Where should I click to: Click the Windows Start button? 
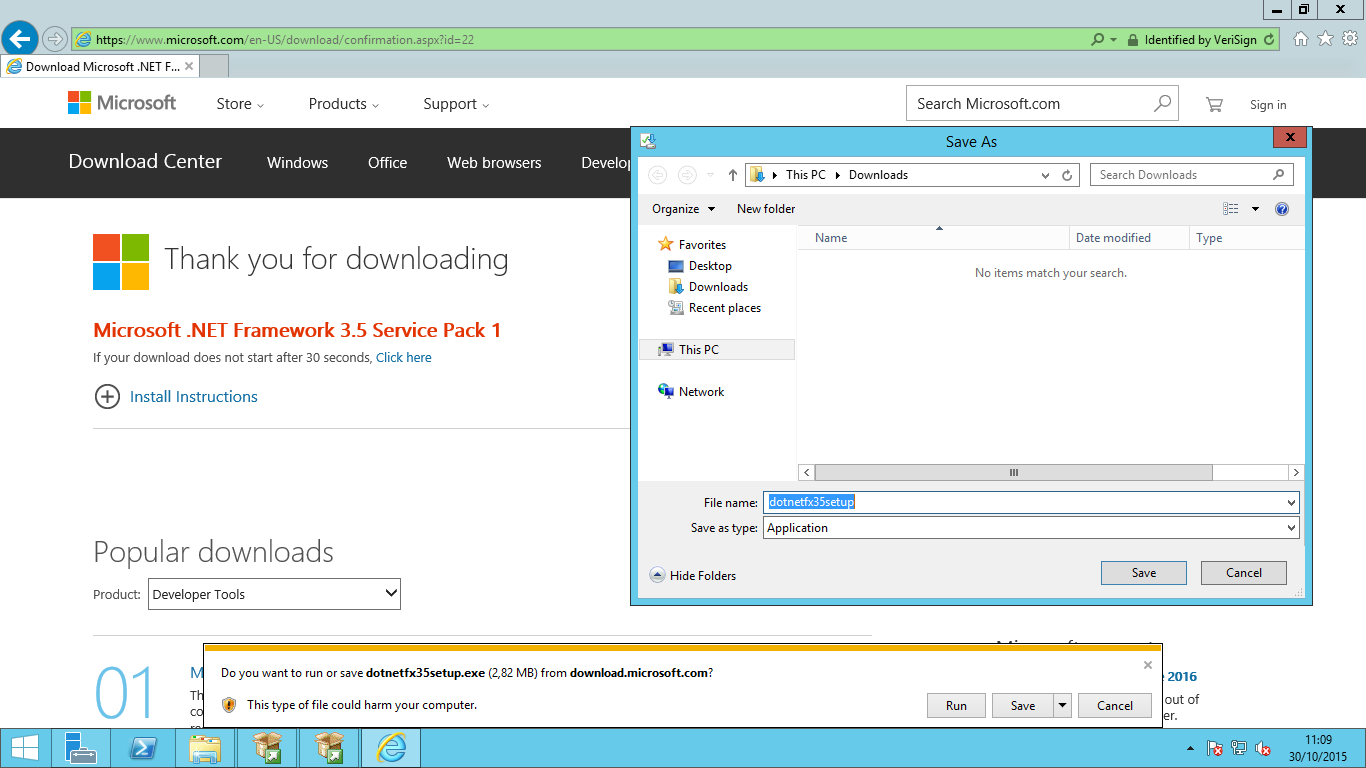[25, 748]
